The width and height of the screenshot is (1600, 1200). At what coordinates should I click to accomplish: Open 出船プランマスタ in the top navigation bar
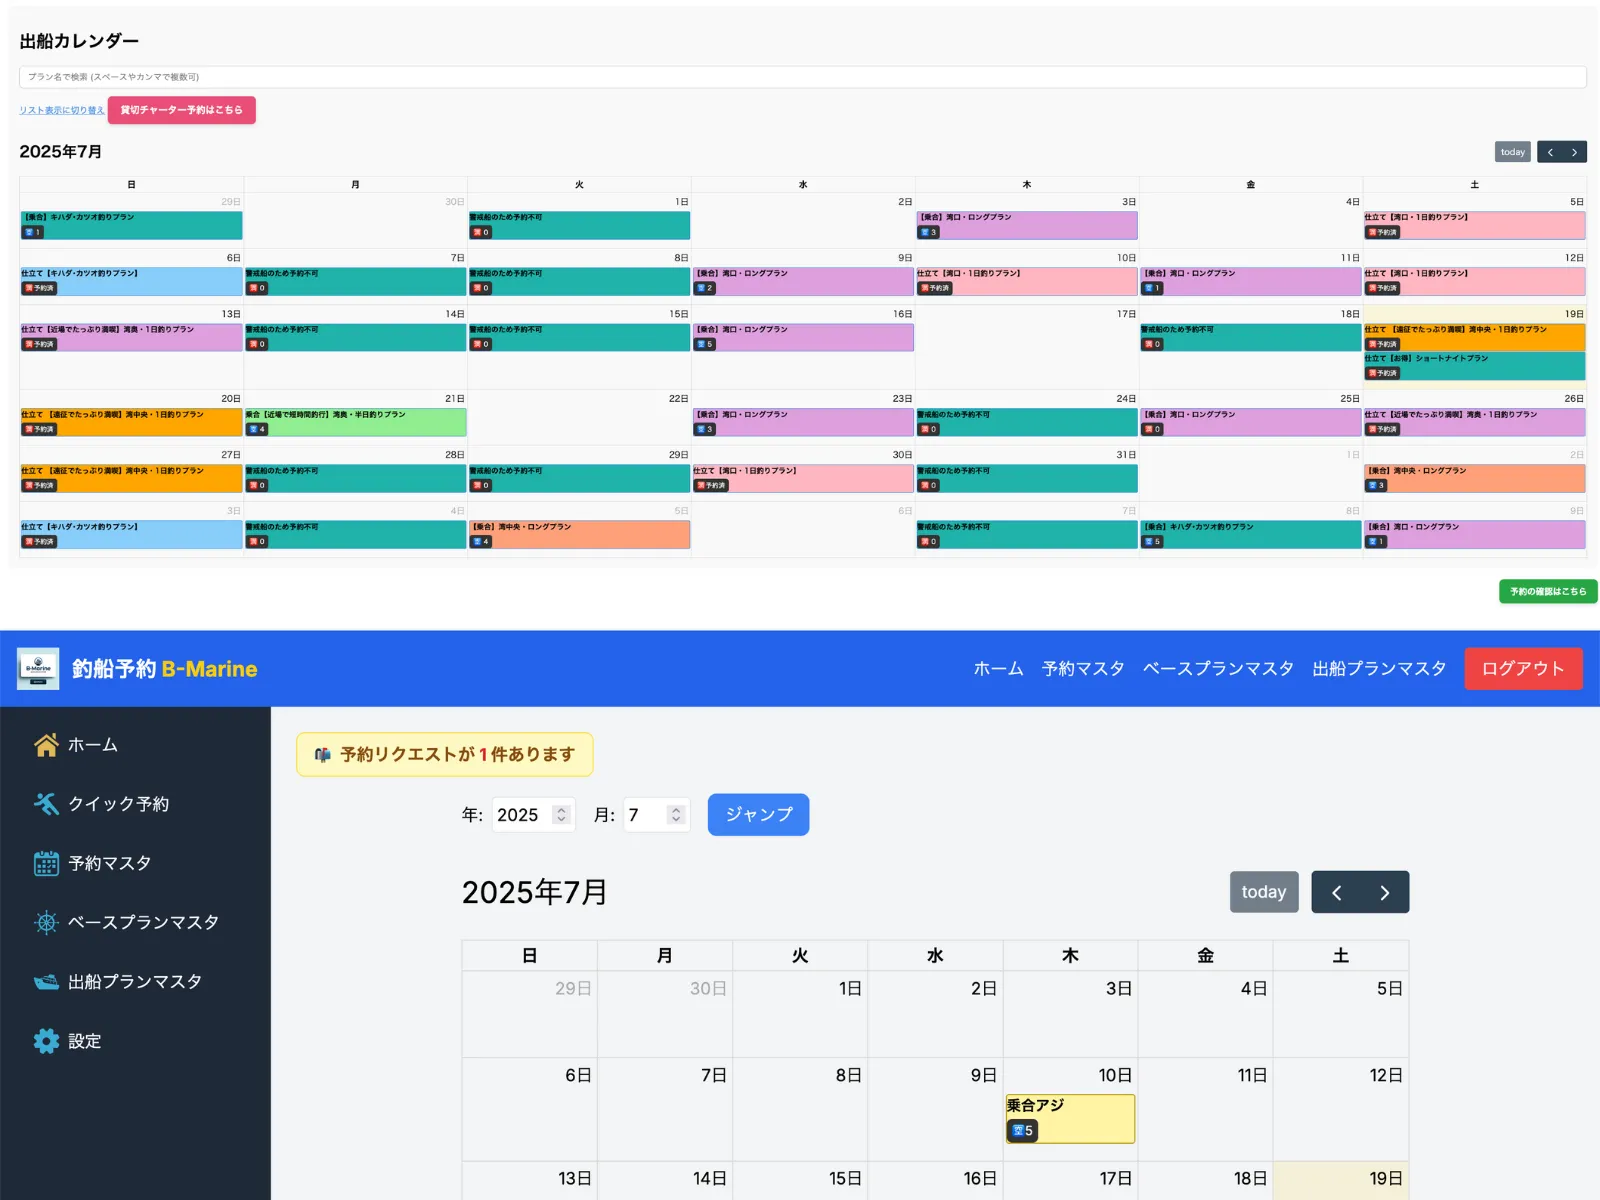(x=1379, y=669)
